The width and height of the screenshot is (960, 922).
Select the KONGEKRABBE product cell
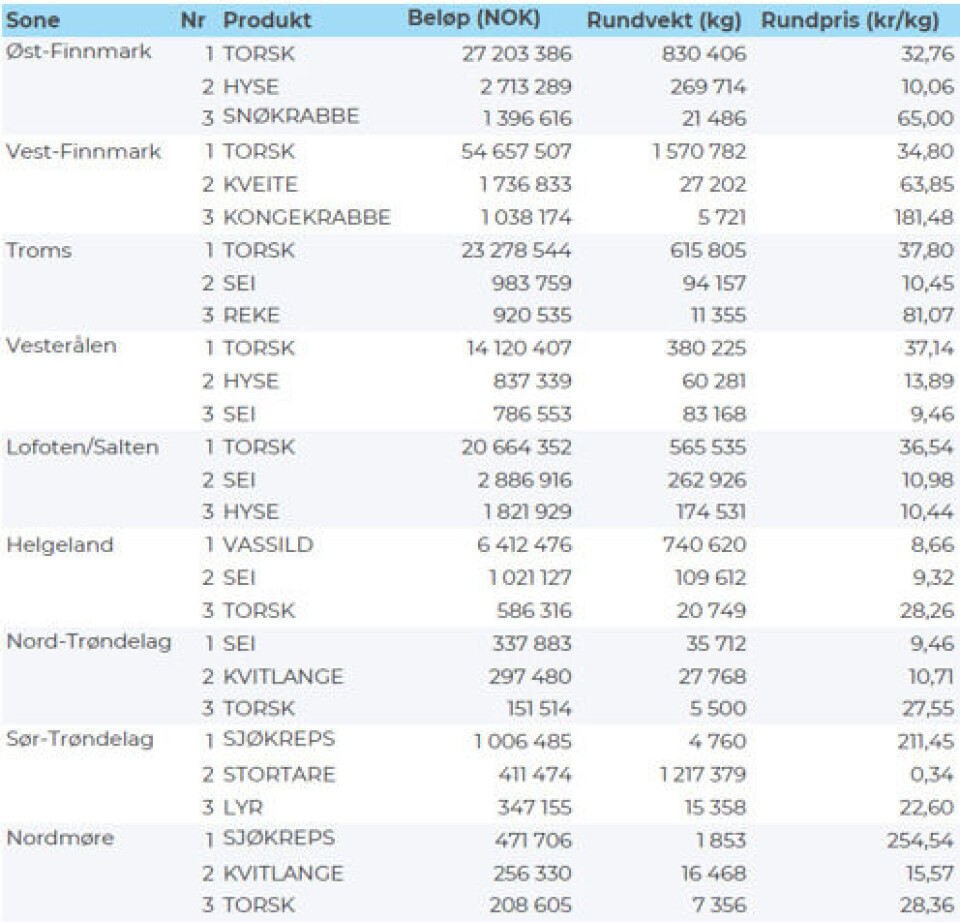click(306, 217)
